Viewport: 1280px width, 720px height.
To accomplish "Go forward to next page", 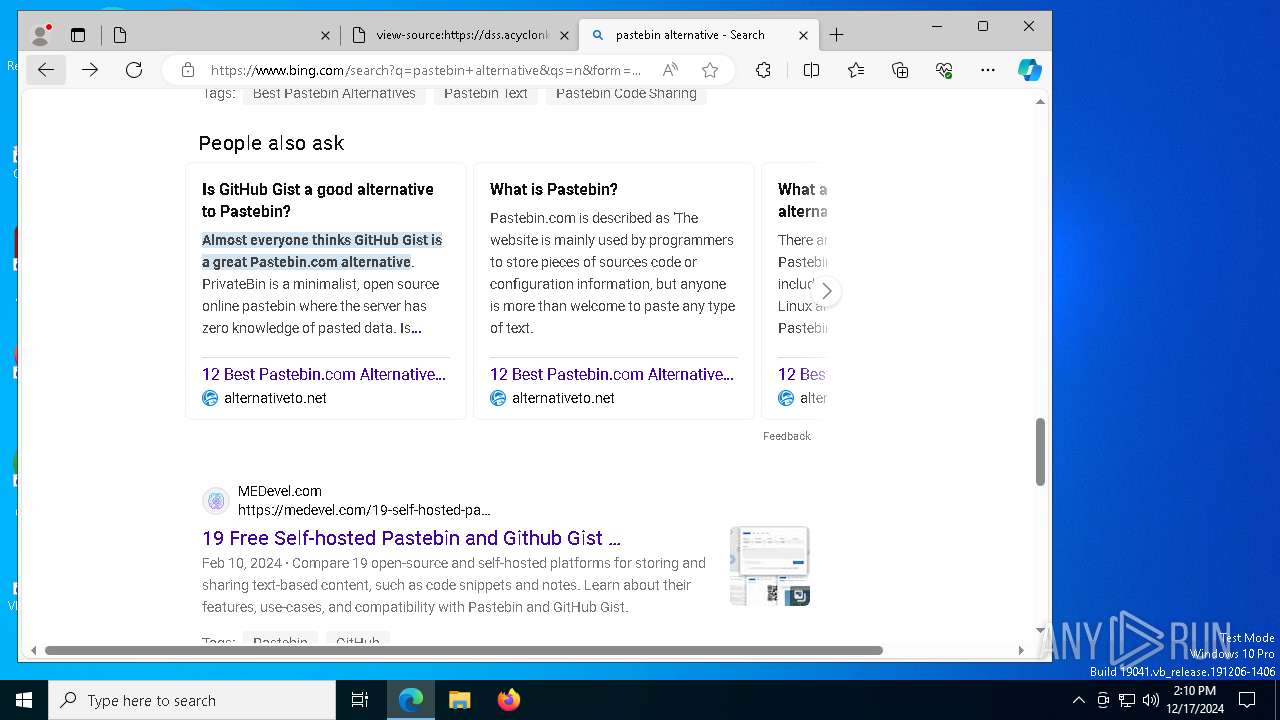I will click(90, 70).
